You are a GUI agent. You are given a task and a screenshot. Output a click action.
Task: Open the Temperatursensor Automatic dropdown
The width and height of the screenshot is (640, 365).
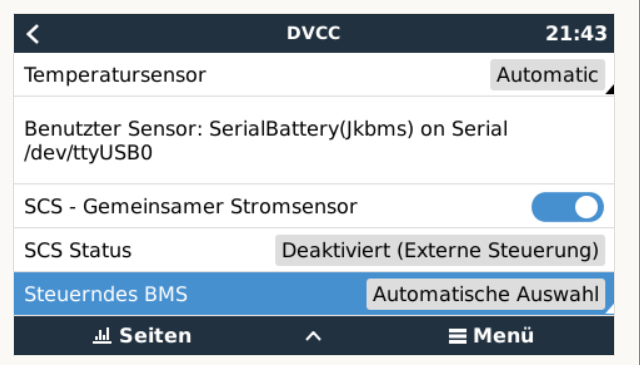pyautogui.click(x=547, y=75)
